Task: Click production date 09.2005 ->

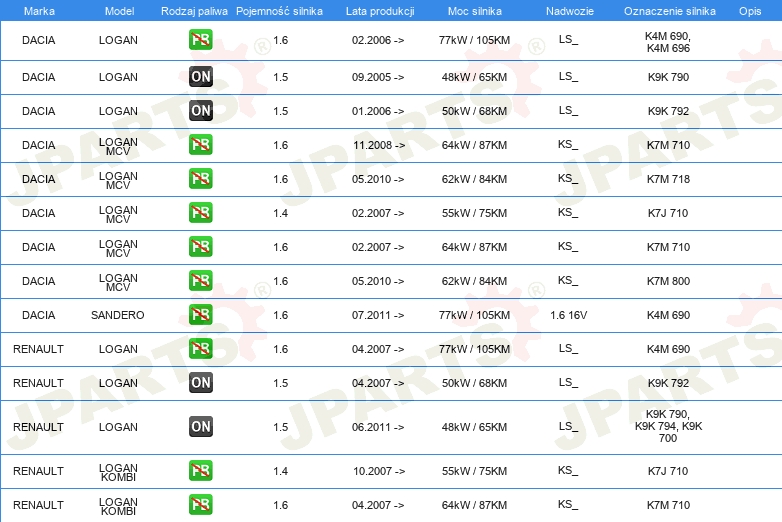Action: tap(378, 77)
